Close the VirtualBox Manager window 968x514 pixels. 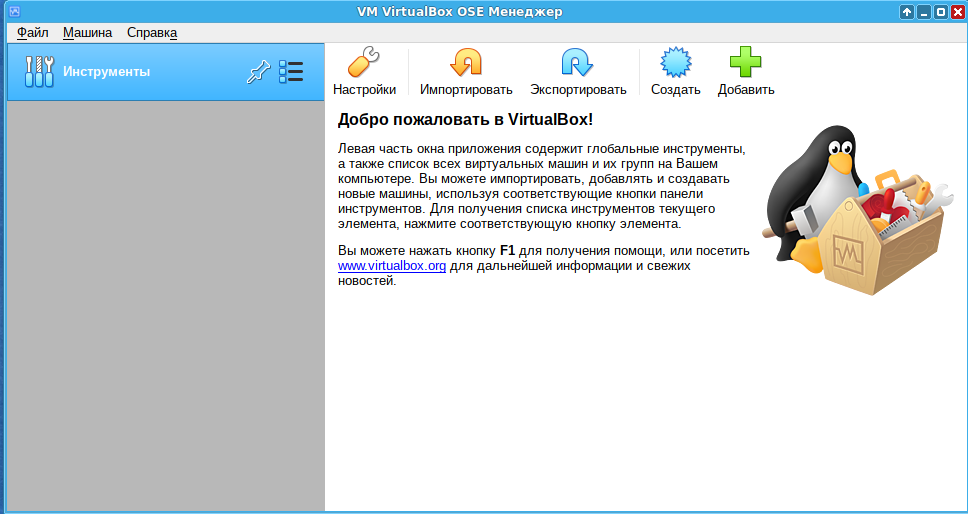coord(957,12)
